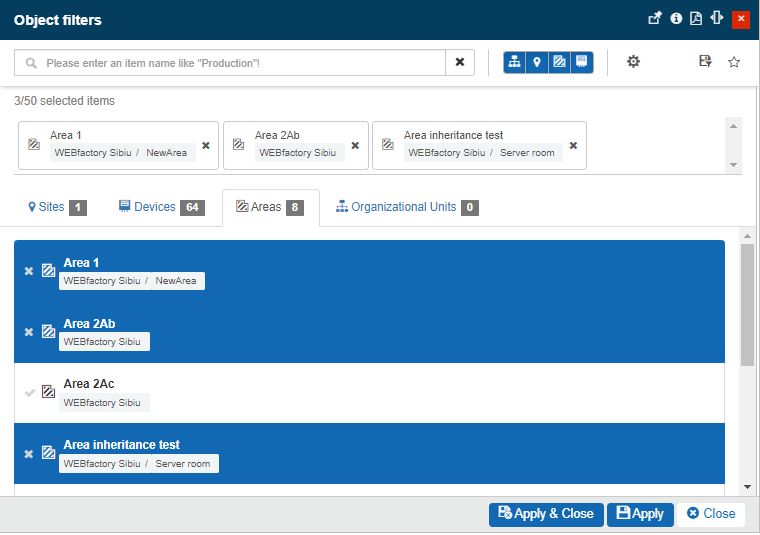Click the resize width icon in header

[716, 18]
